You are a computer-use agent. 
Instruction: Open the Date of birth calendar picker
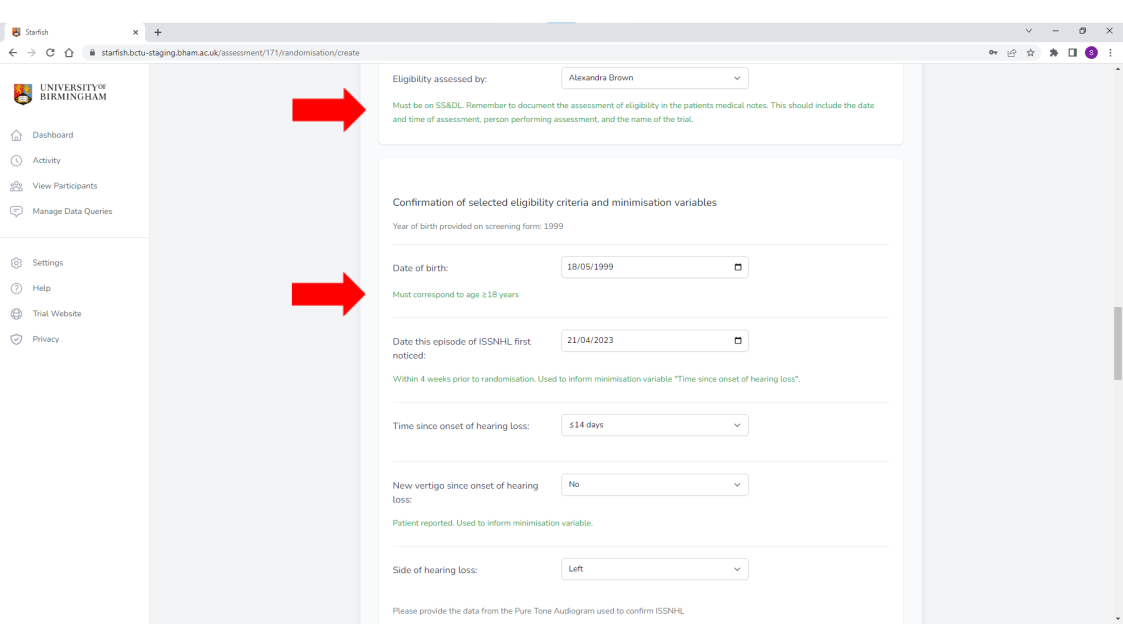pos(738,267)
